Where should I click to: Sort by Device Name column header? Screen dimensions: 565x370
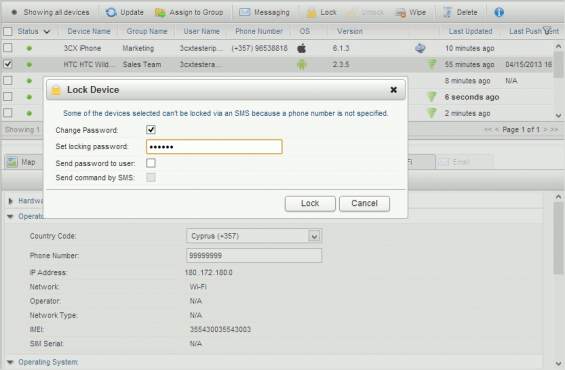click(x=89, y=31)
